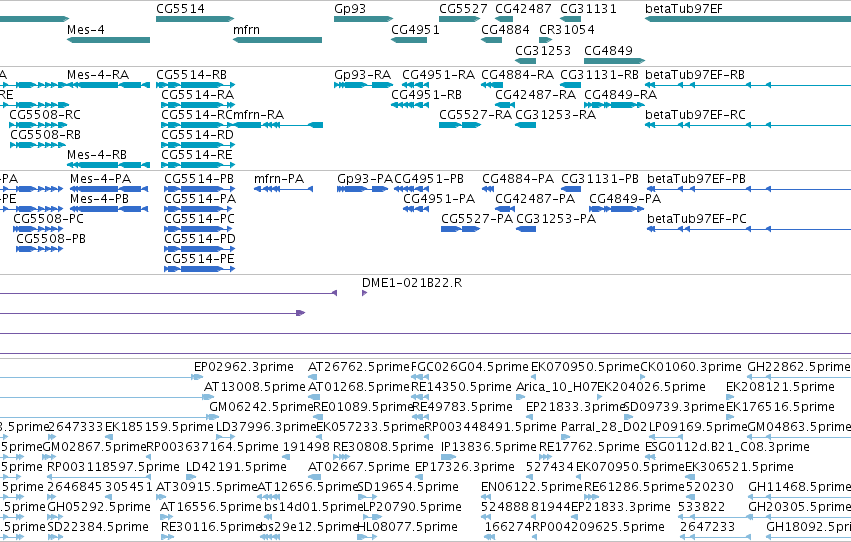851x542 pixels.
Task: Select protein CG5514-PE
Action: click(x=199, y=269)
